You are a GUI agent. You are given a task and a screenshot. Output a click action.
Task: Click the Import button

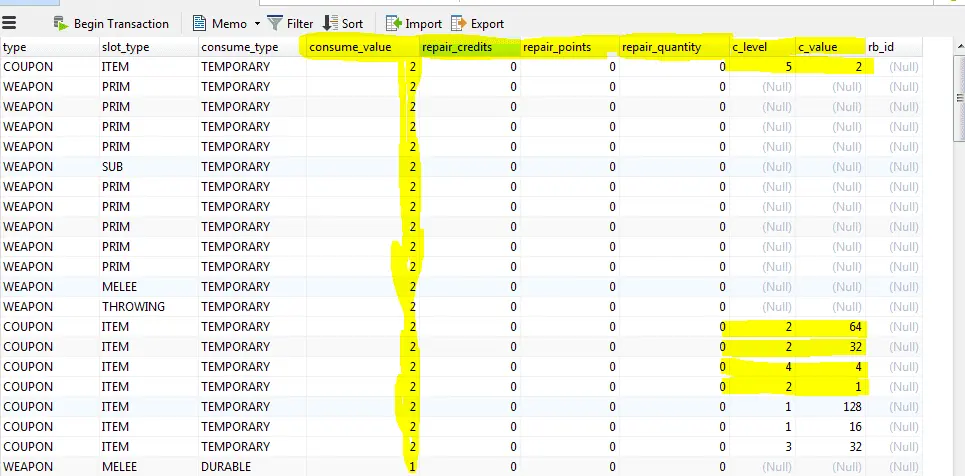click(x=414, y=24)
